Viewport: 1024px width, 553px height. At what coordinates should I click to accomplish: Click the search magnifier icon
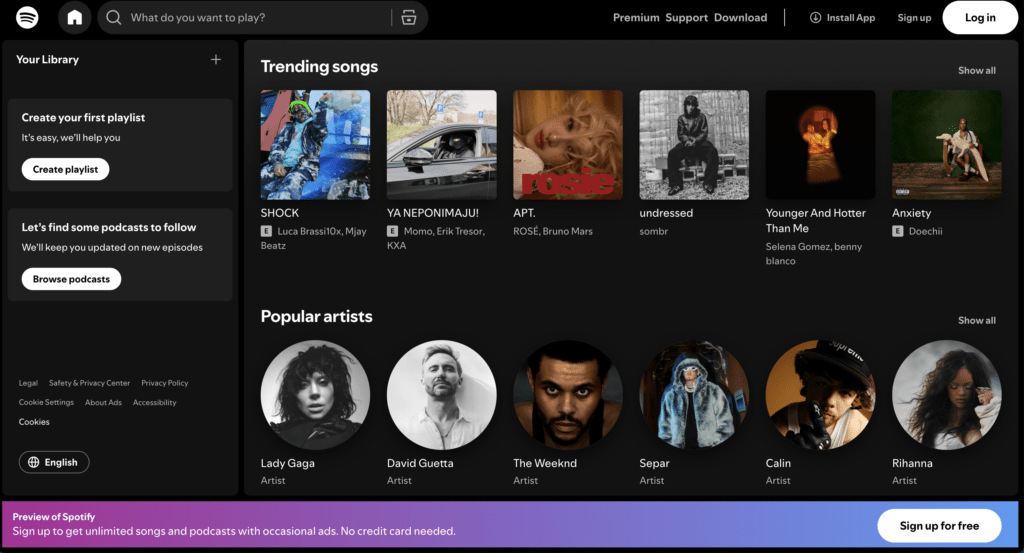point(114,18)
